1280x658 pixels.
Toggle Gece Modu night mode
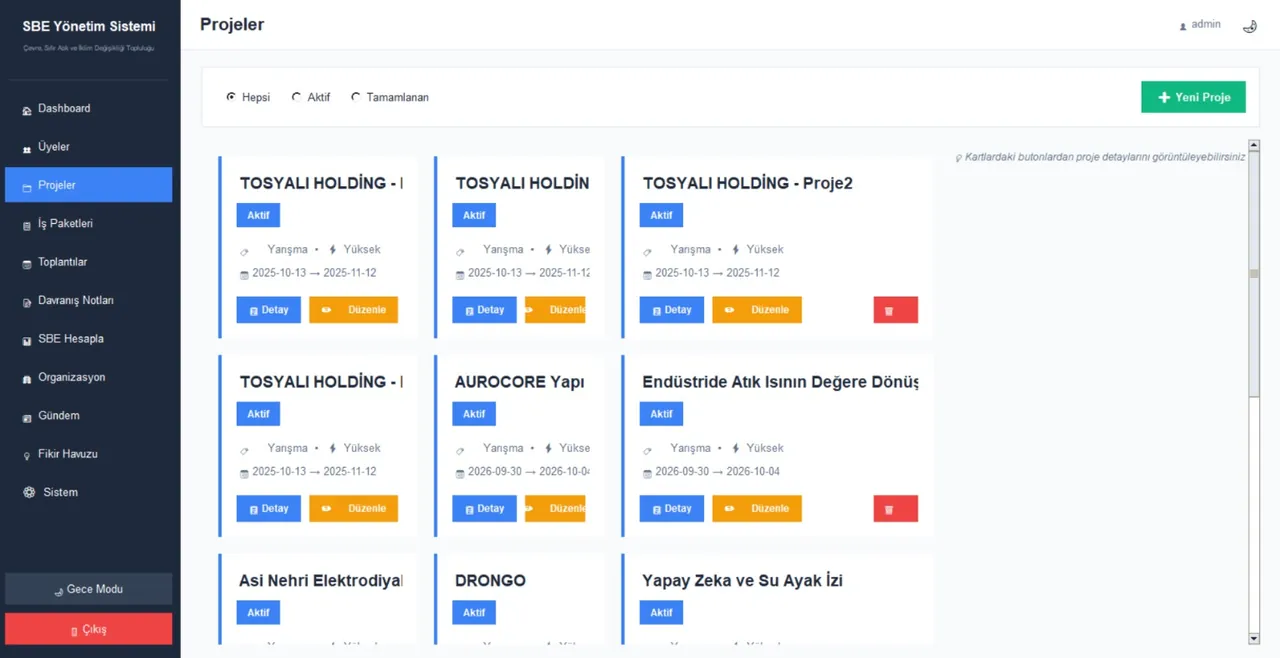tap(88, 589)
